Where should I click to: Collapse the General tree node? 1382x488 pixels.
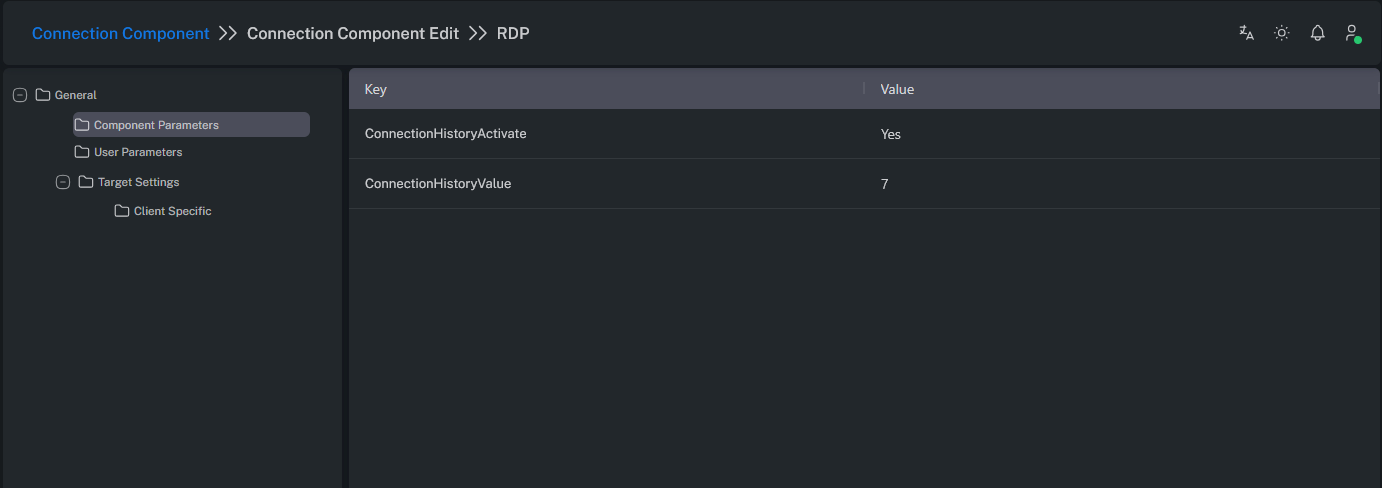pos(20,95)
